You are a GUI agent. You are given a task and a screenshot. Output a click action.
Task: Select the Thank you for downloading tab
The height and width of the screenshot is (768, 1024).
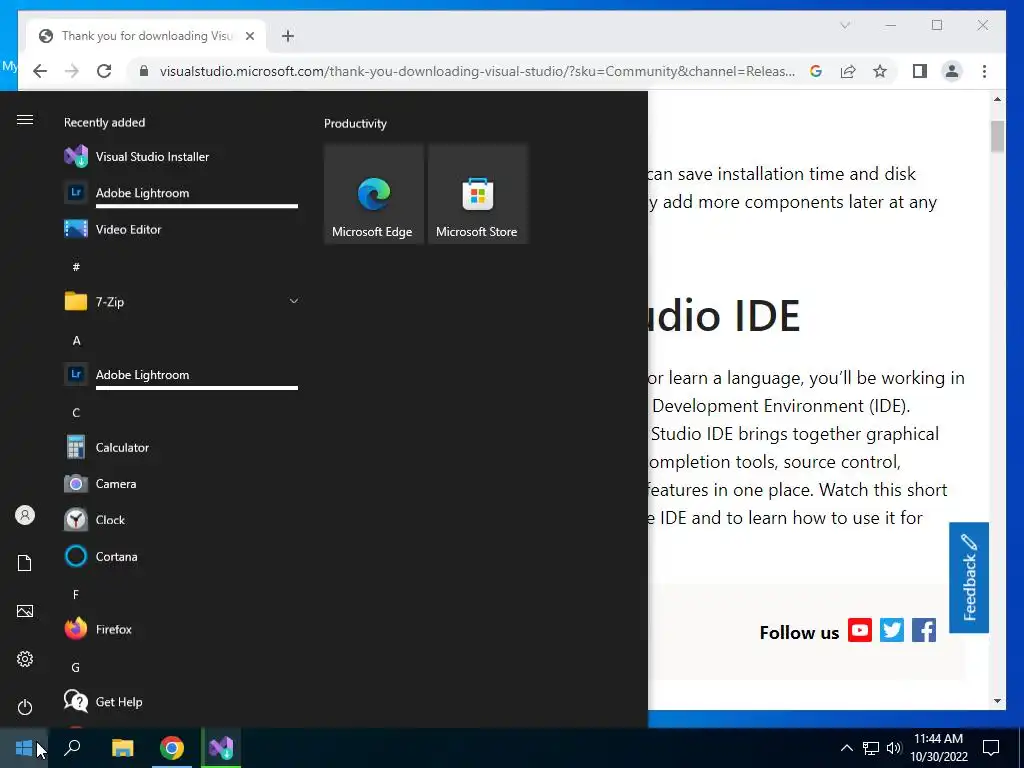click(146, 36)
